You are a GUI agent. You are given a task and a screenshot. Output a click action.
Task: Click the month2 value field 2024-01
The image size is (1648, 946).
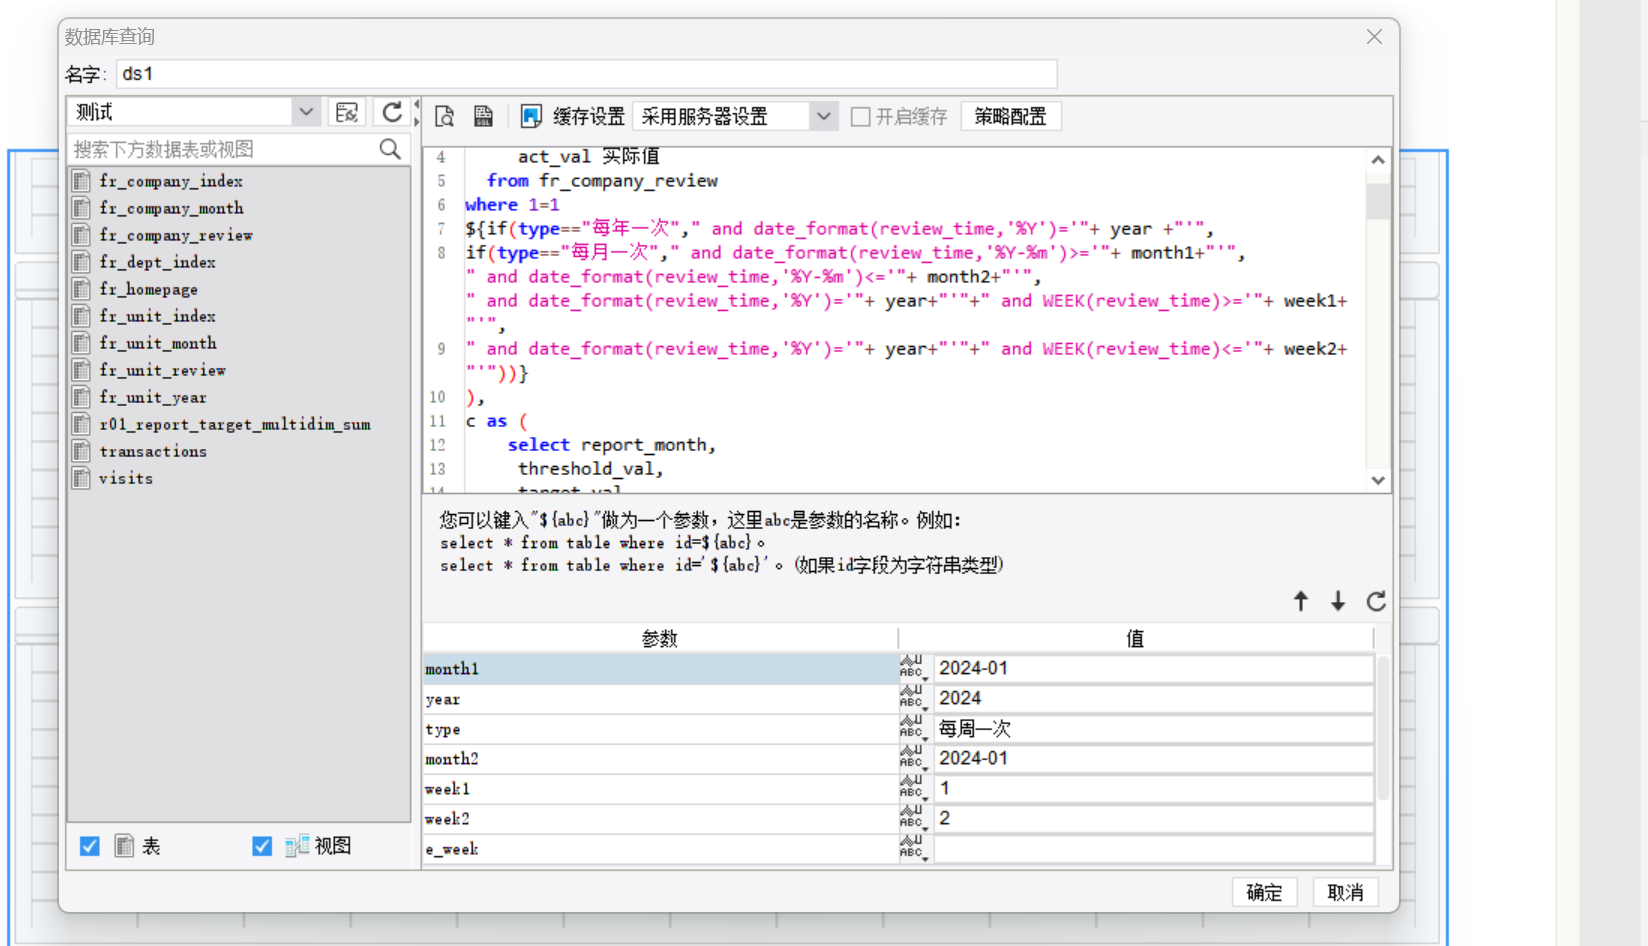pyautogui.click(x=1154, y=758)
